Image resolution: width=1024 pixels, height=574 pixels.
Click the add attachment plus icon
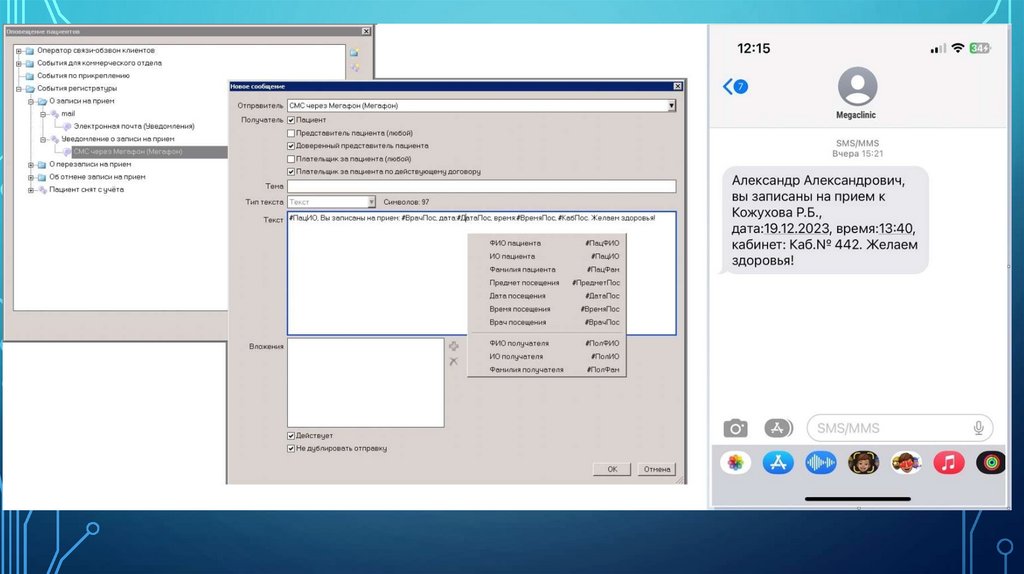pyautogui.click(x=453, y=346)
